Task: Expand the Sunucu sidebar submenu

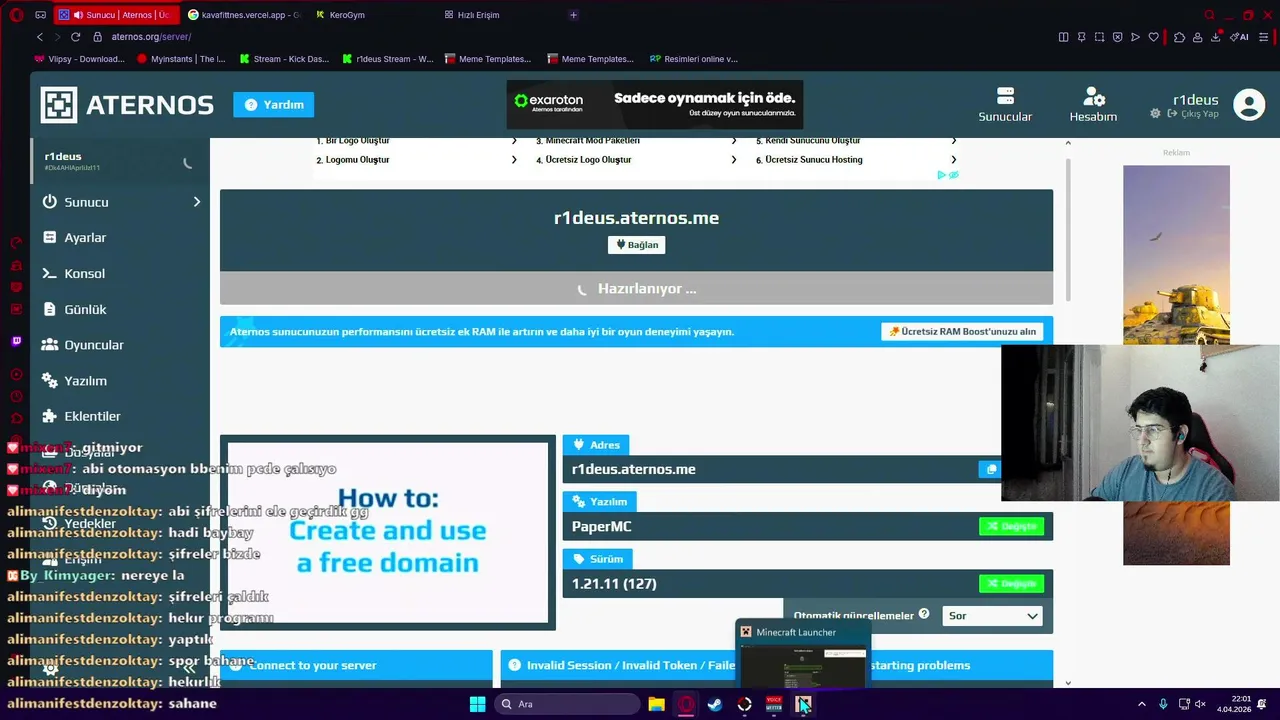Action: [x=197, y=202]
